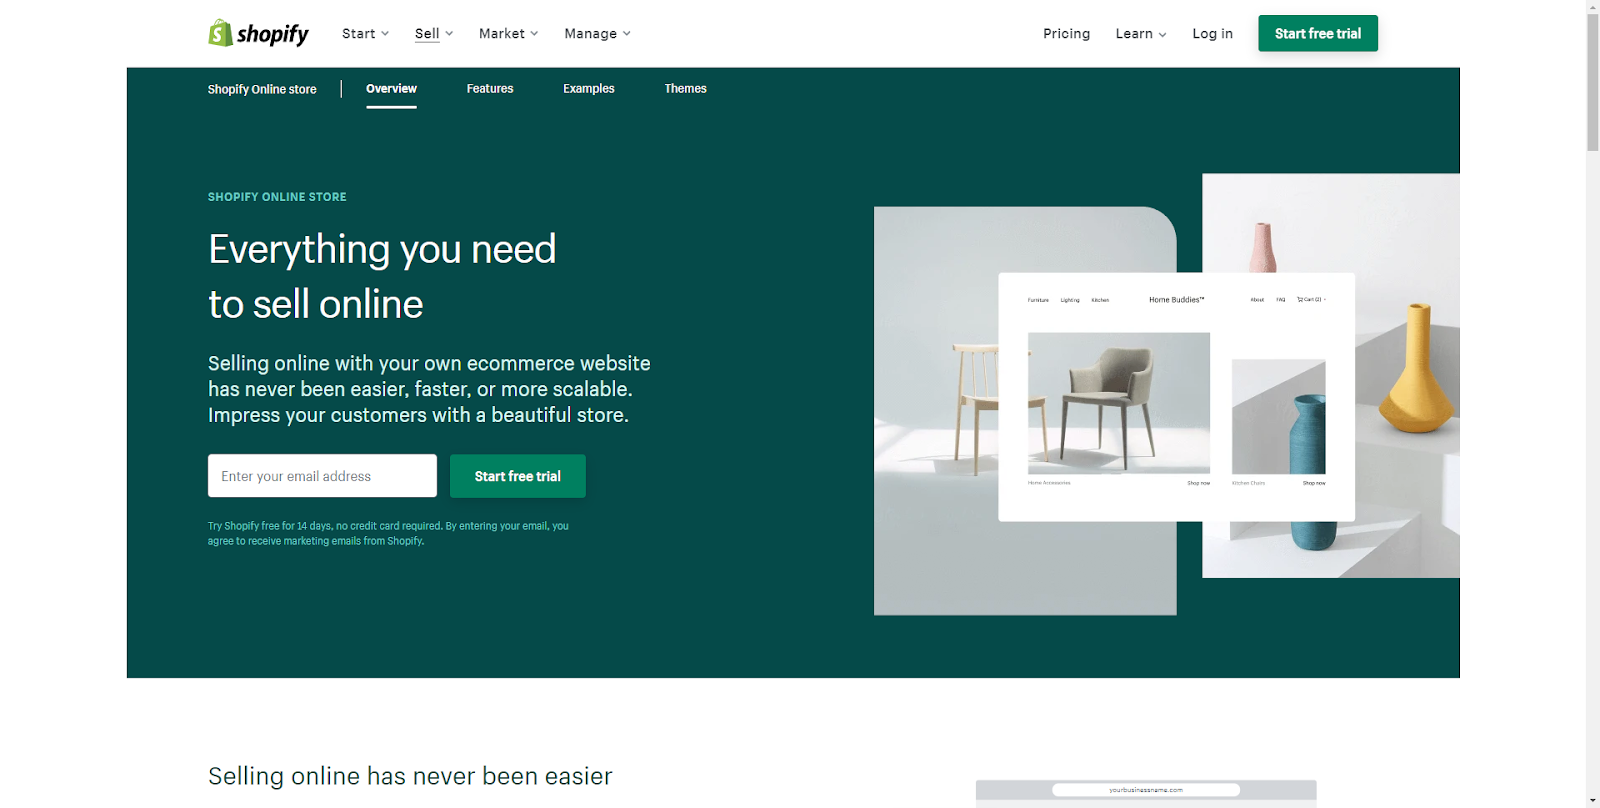Click the teal vase product image

[1279, 417]
